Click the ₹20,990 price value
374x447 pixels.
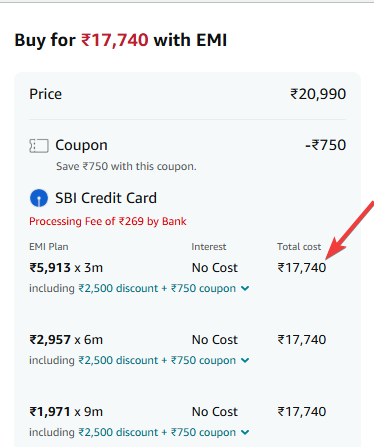[x=318, y=94]
